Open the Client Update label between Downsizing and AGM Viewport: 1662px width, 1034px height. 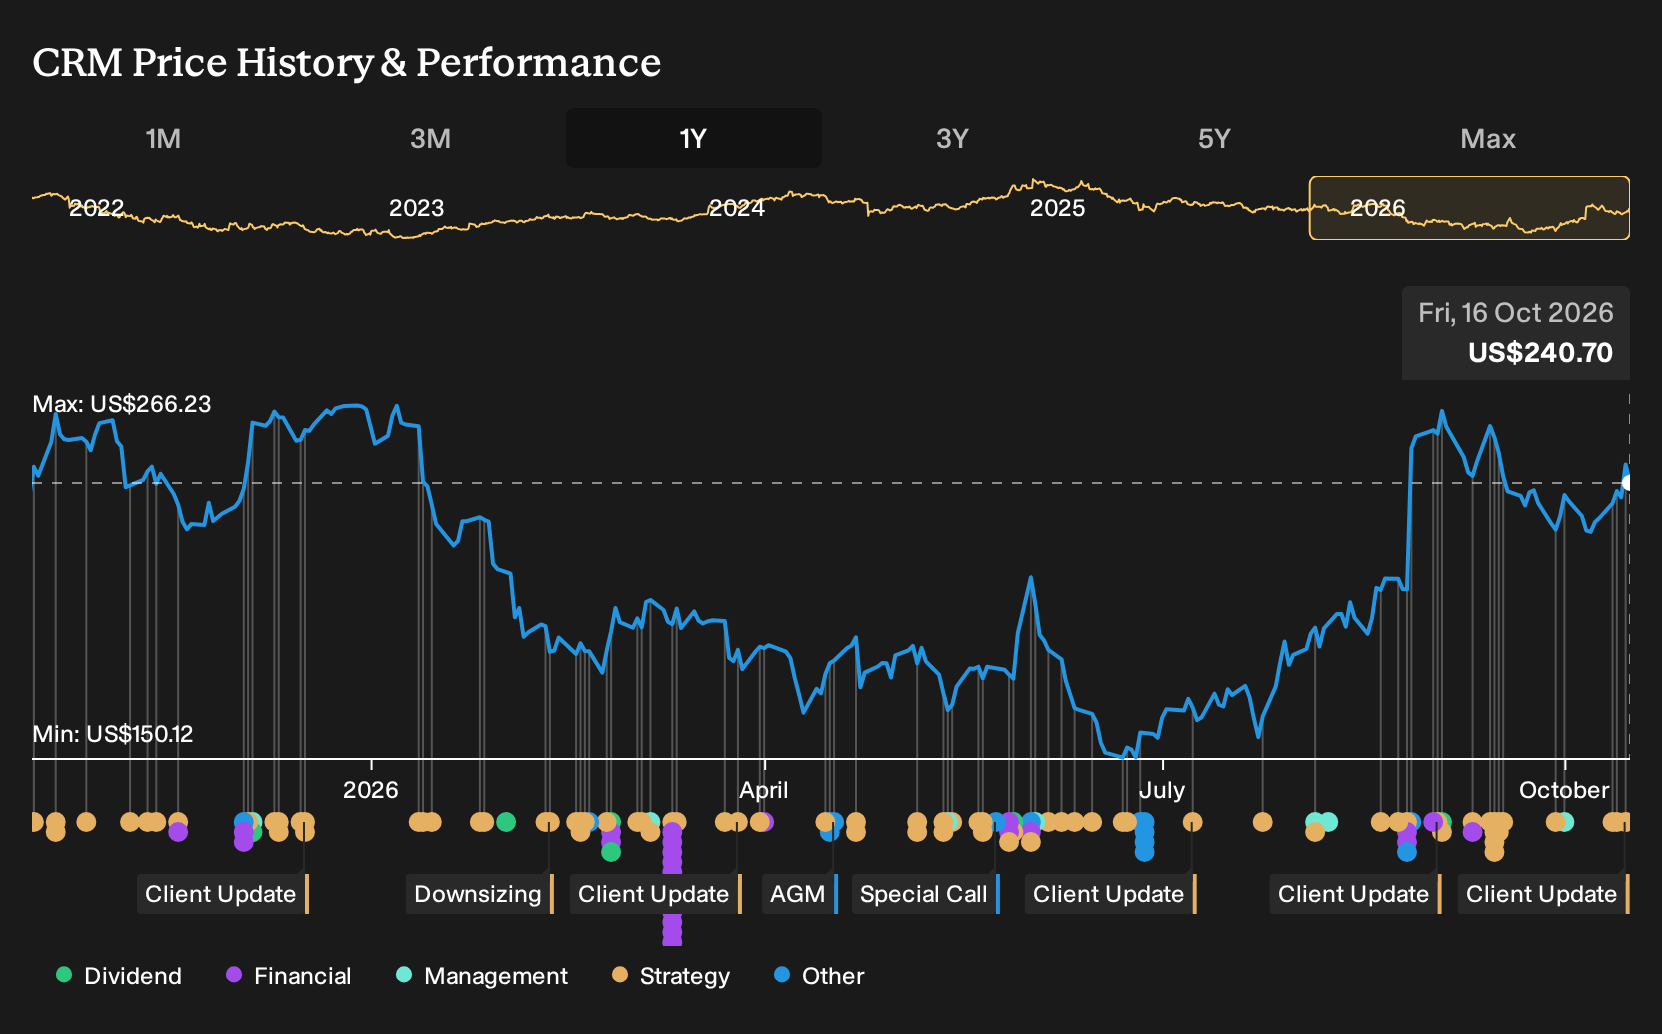656,894
